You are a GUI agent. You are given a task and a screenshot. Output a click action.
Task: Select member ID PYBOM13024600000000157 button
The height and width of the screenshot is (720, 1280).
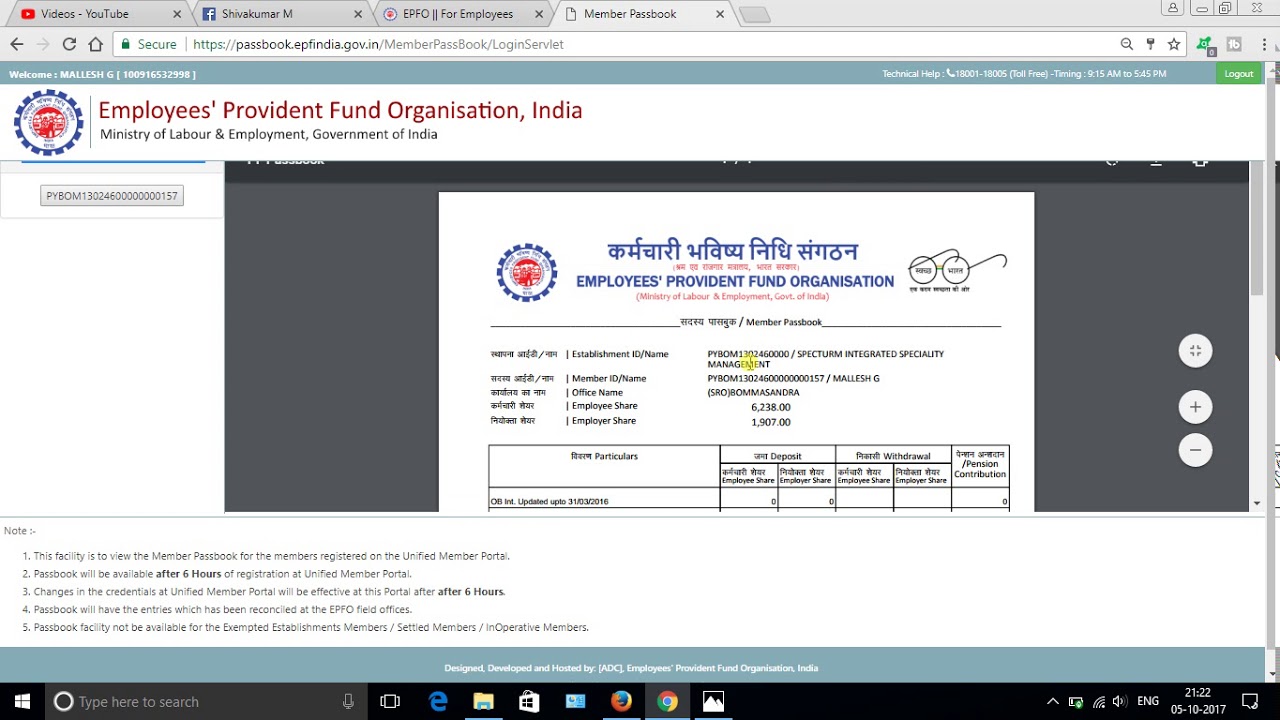coord(112,196)
